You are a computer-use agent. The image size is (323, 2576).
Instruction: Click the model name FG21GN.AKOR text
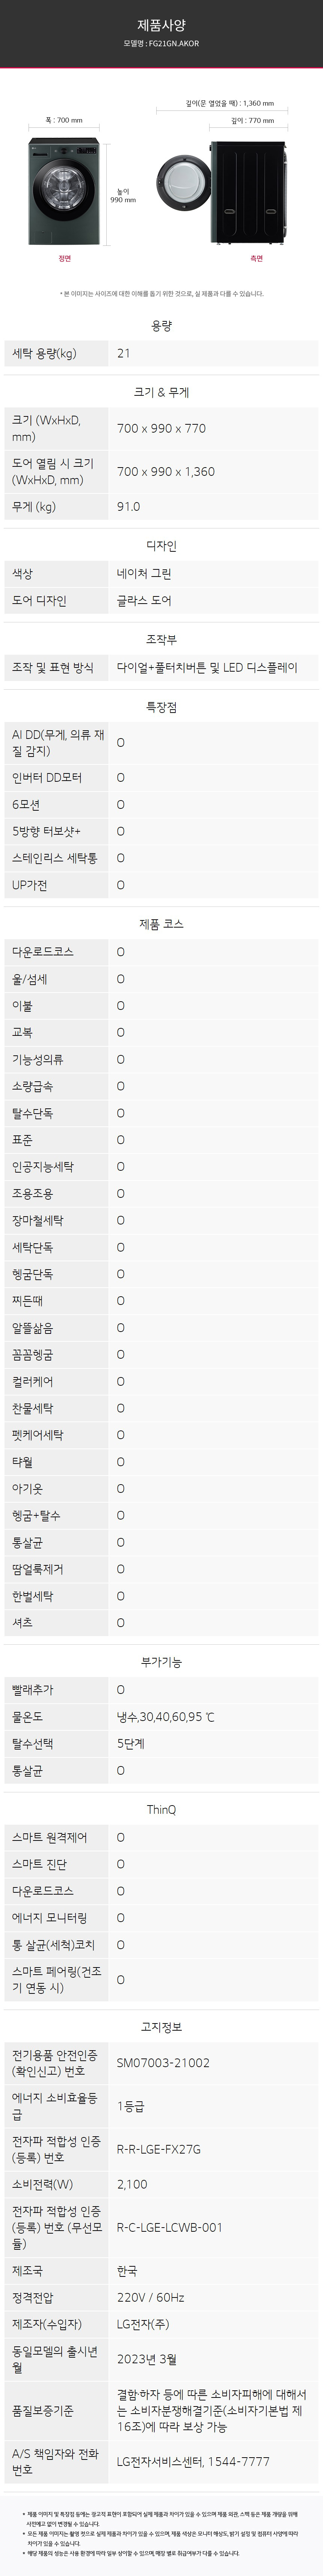point(161,44)
